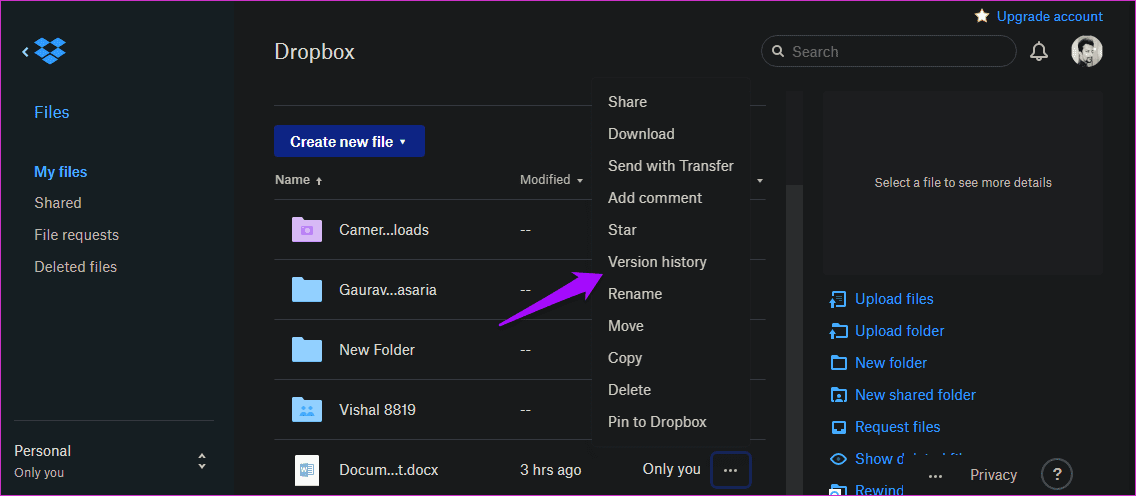This screenshot has width=1136, height=496.
Task: Open the help question mark button
Action: 1057,475
